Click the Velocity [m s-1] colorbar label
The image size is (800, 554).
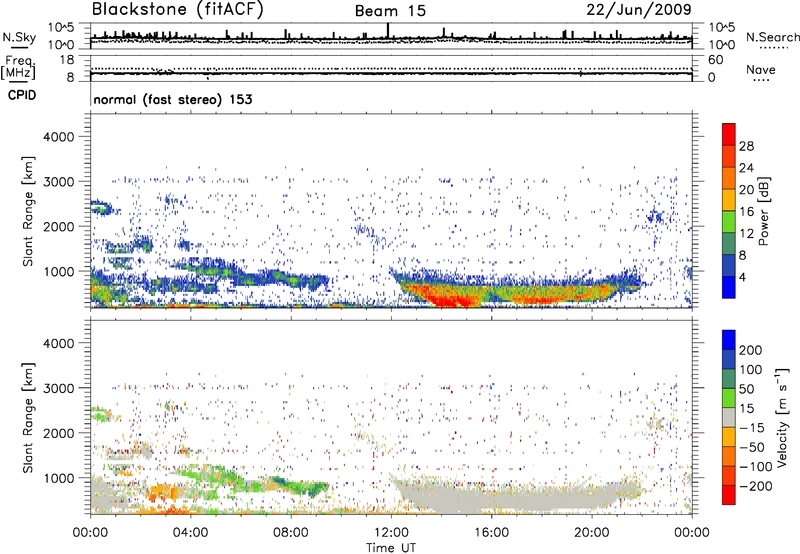[782, 417]
